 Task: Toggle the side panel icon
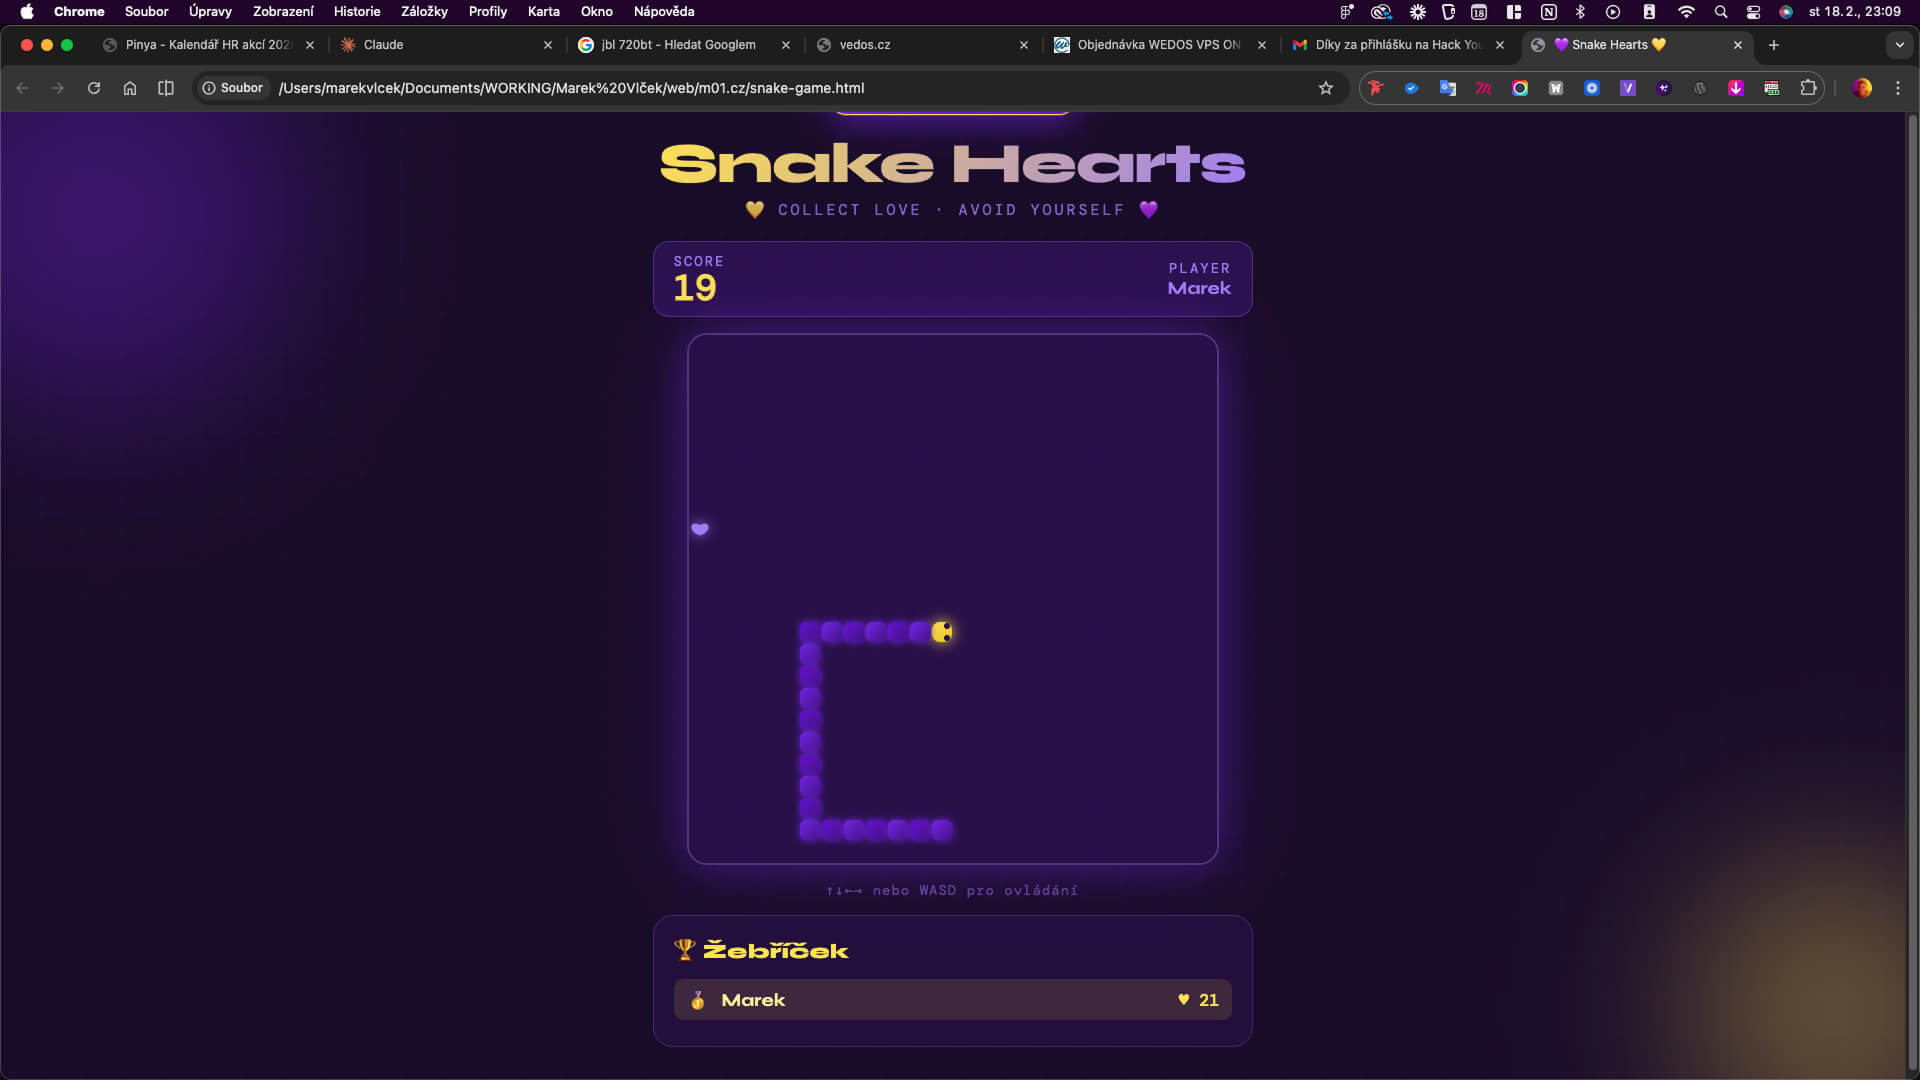(x=166, y=88)
